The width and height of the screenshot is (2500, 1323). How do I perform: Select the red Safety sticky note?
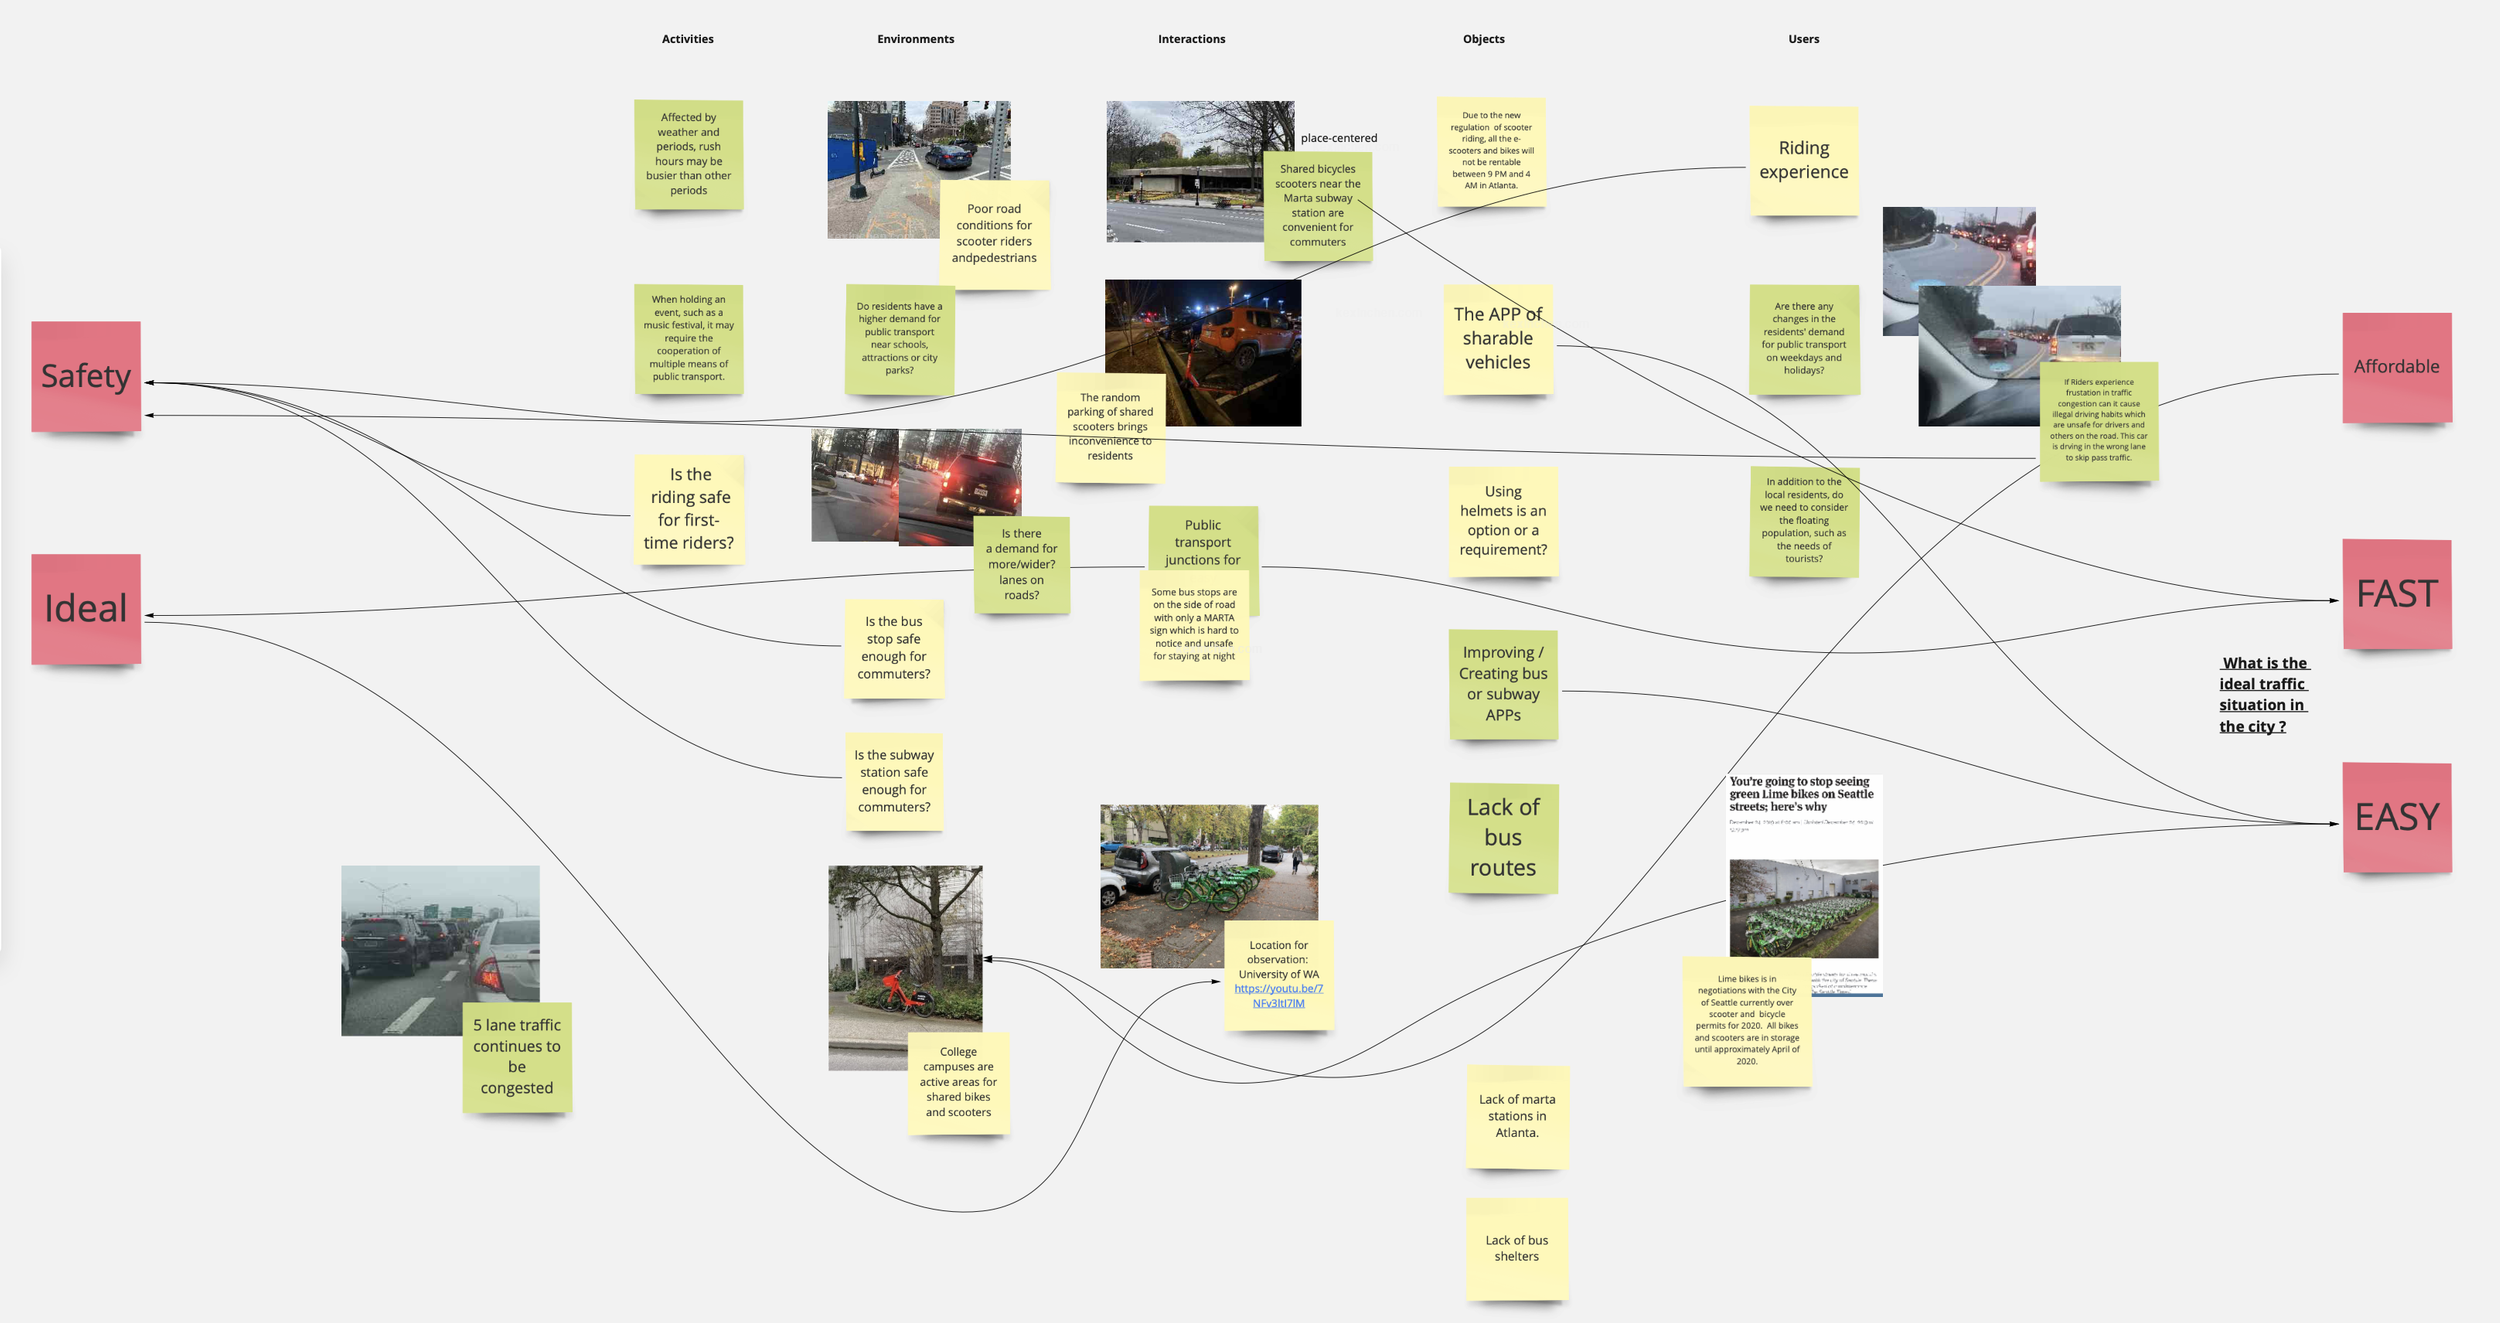(x=86, y=376)
